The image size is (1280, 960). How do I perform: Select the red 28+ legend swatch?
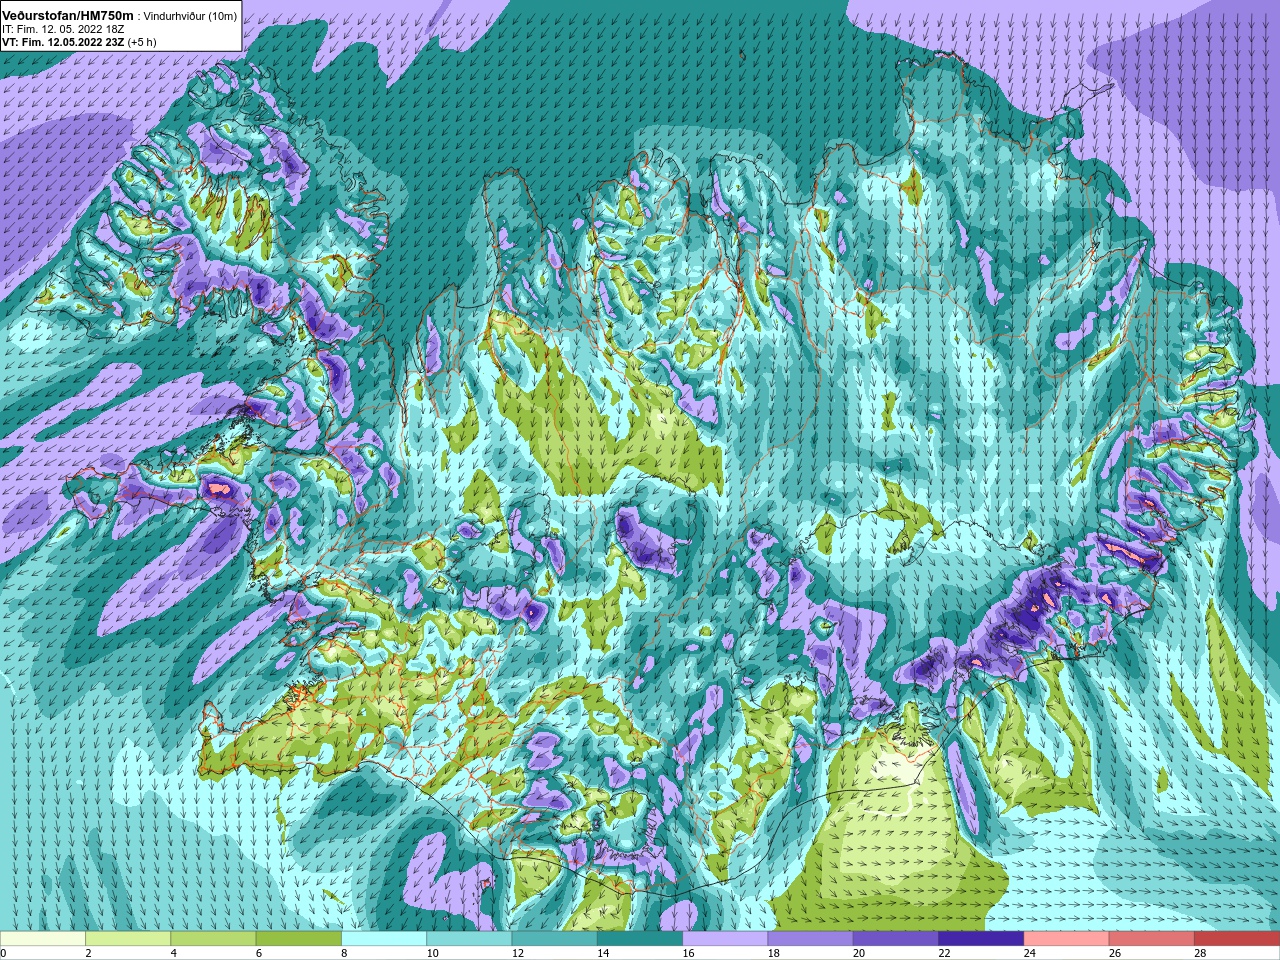click(x=1237, y=939)
